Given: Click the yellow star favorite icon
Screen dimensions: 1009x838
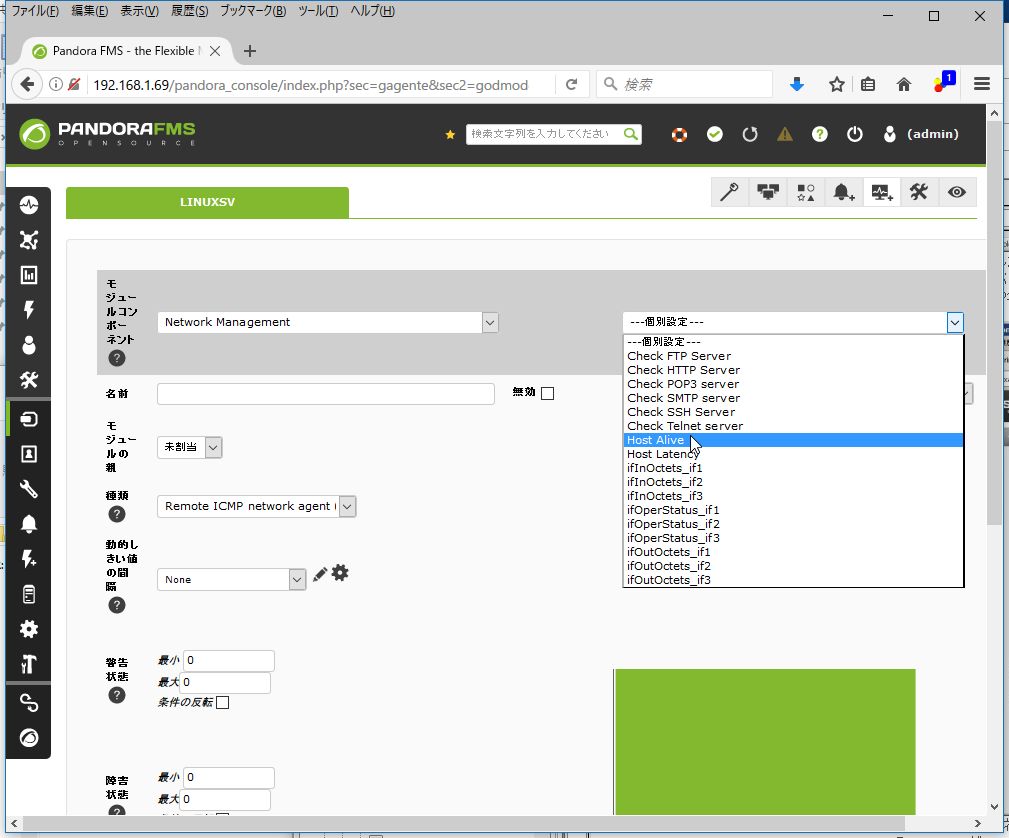Looking at the screenshot, I should 450,135.
